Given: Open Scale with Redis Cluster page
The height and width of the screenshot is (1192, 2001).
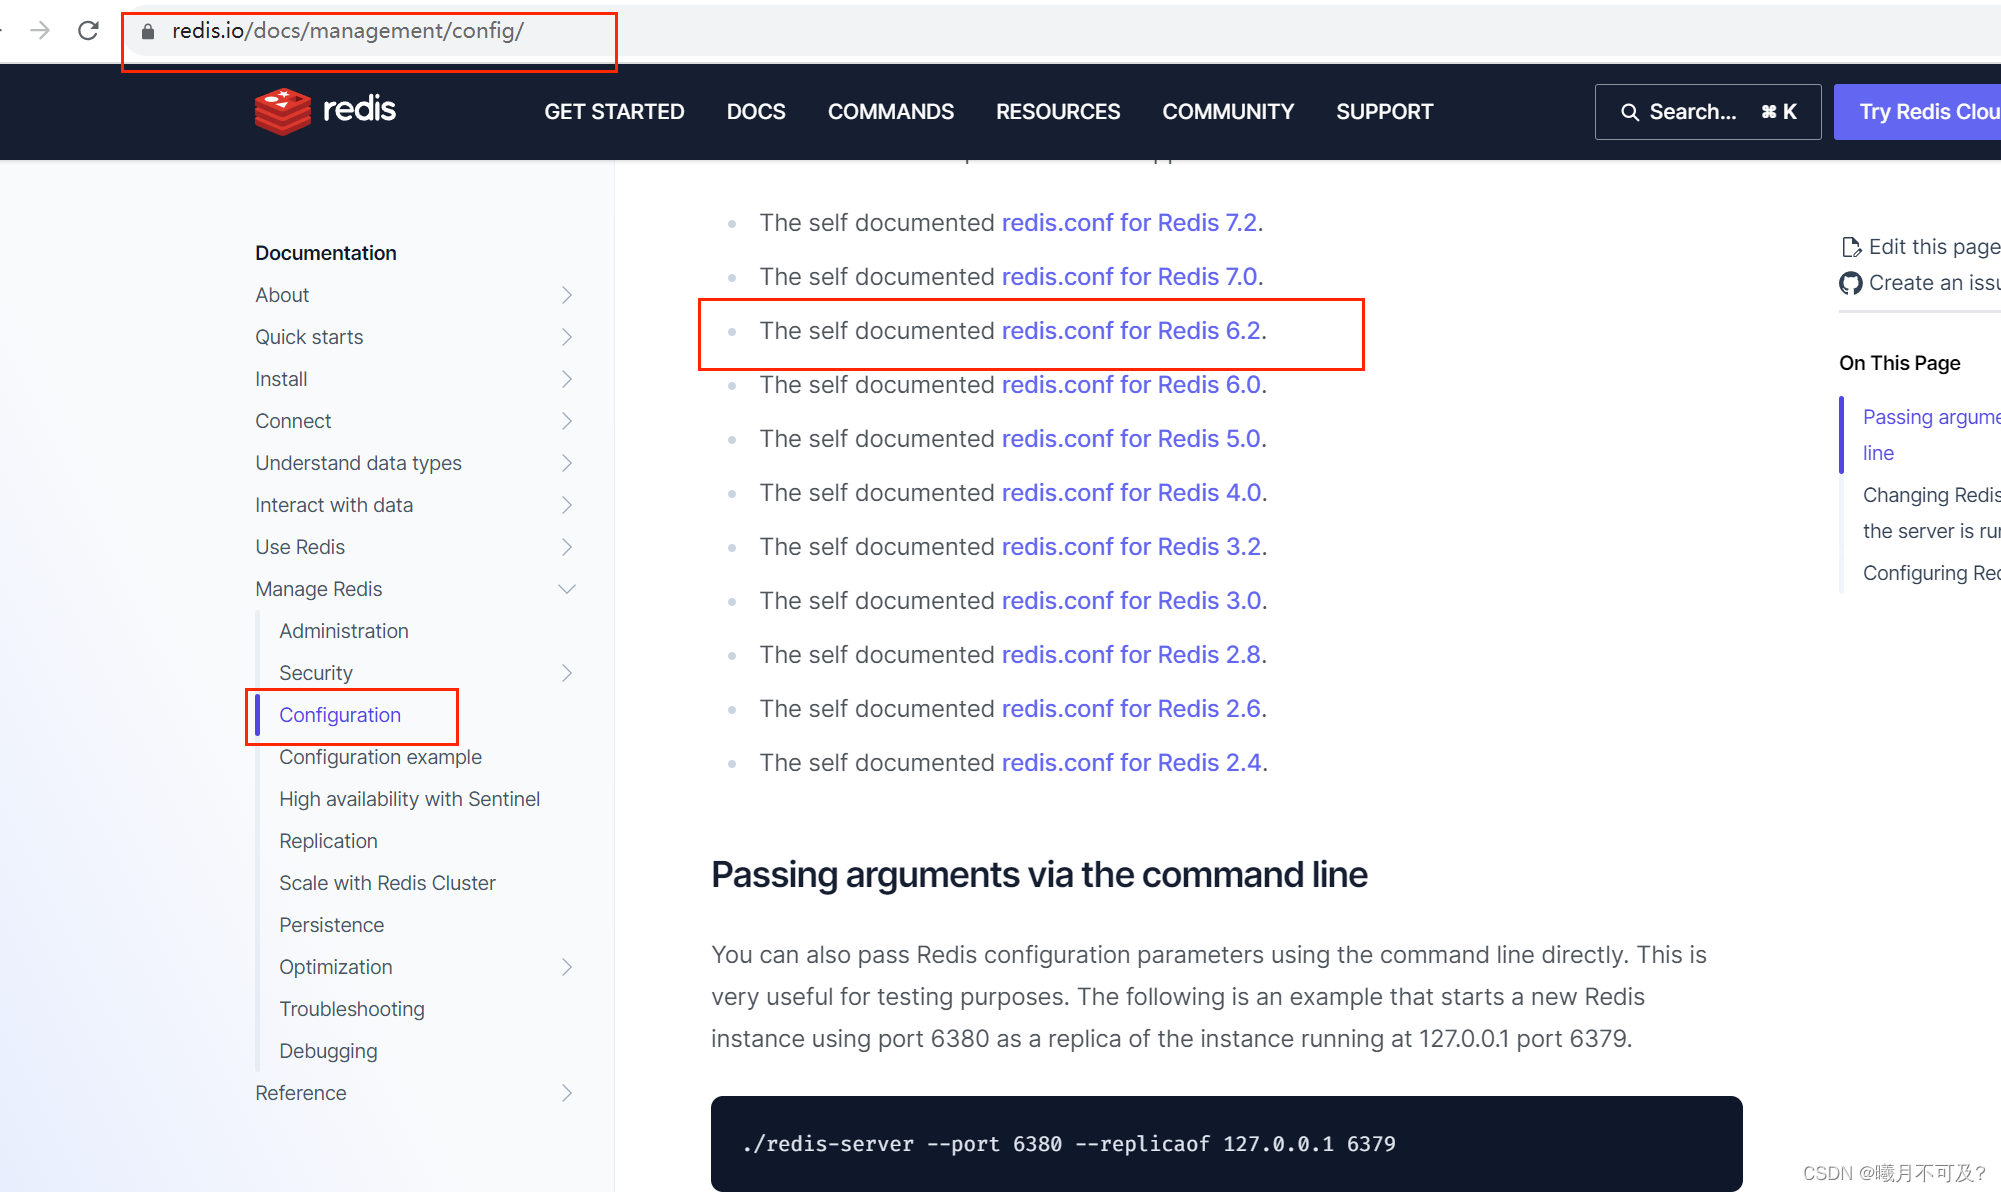Looking at the screenshot, I should 387,883.
